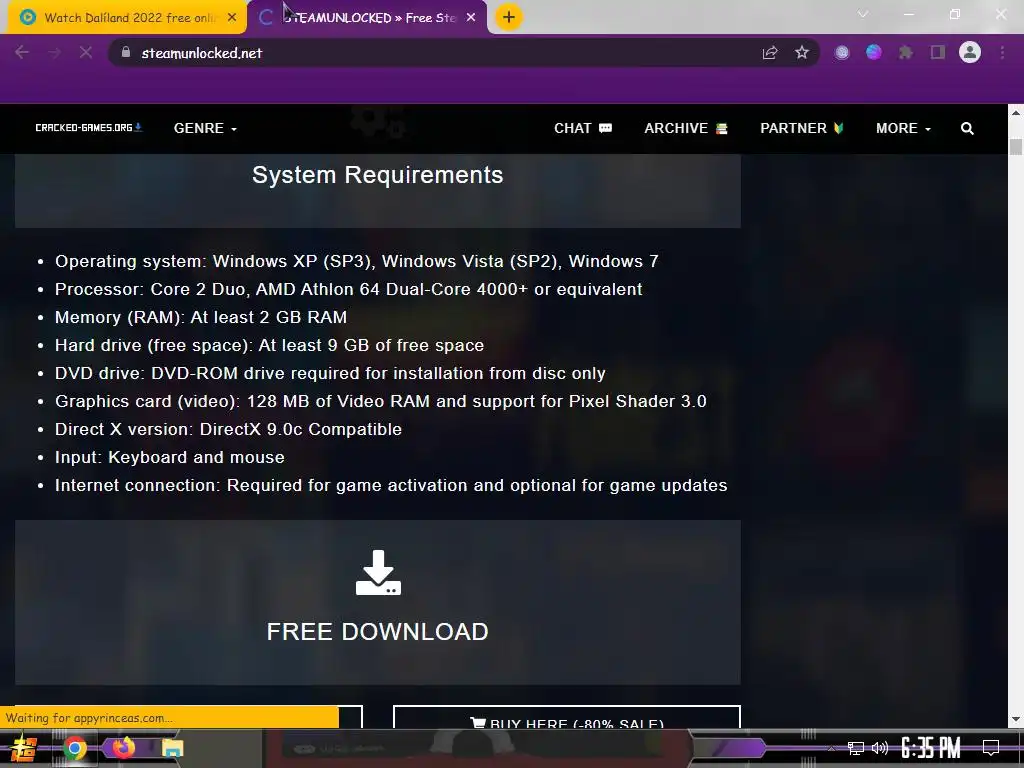
Task: Open the CRACKED-GAMES.ORG logo link
Action: [88, 127]
